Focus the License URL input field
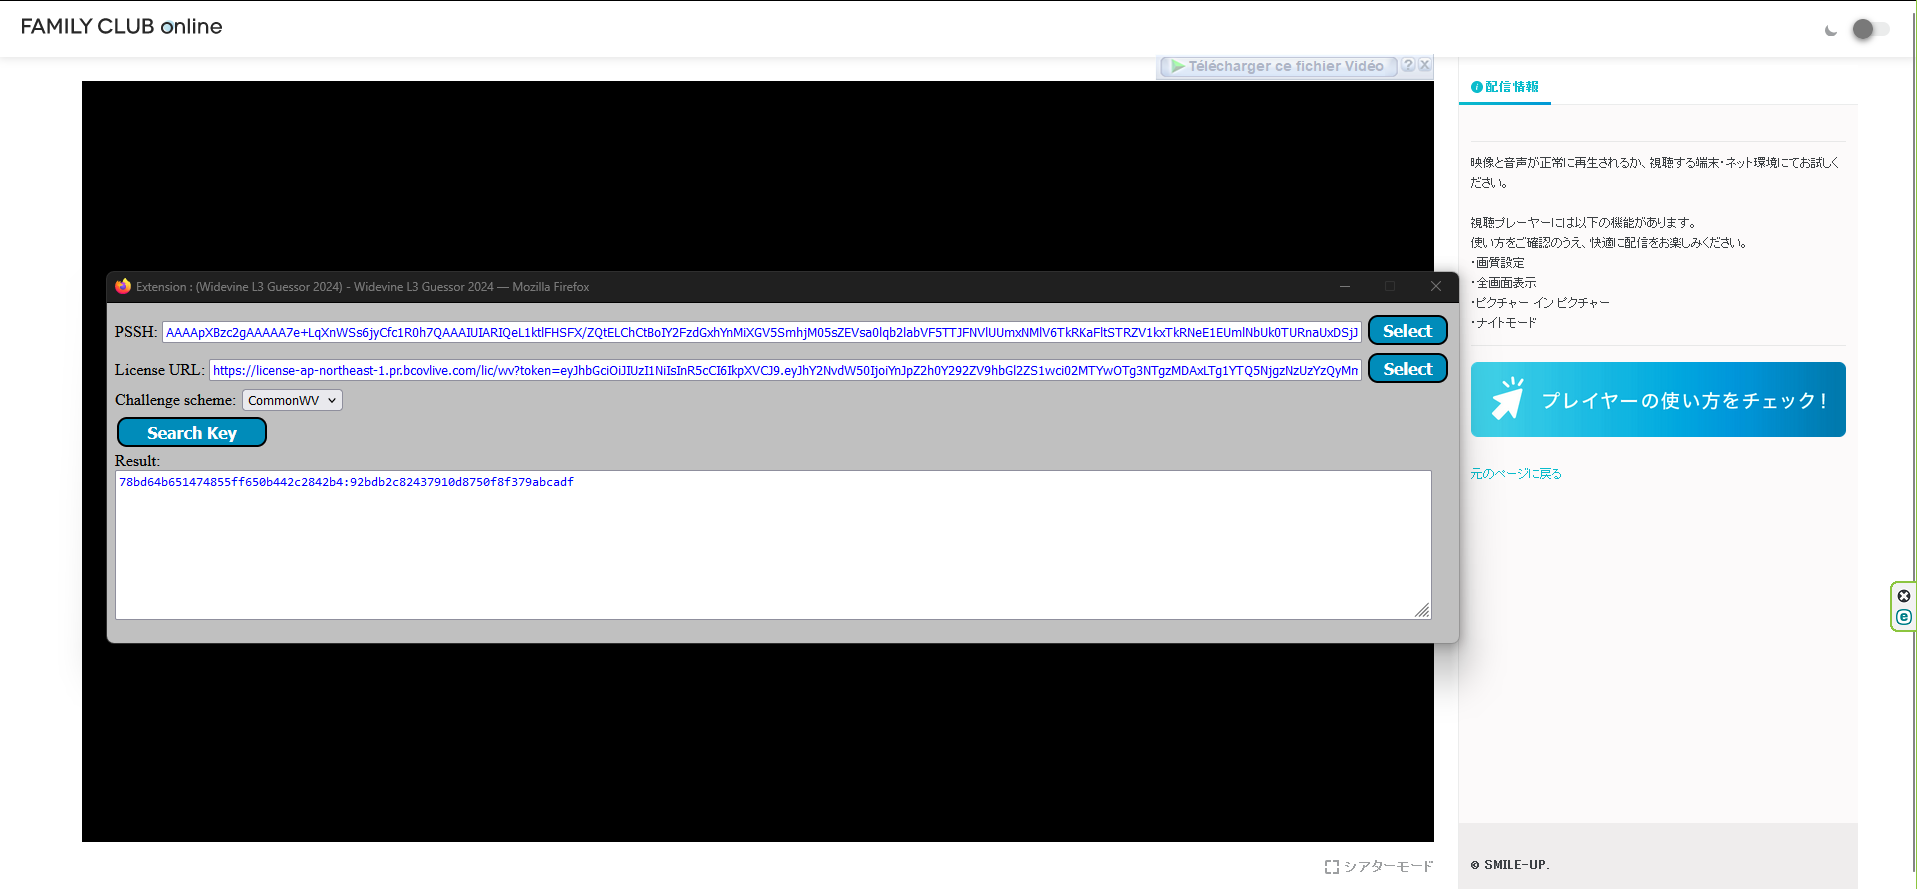The image size is (1917, 889). click(786, 370)
